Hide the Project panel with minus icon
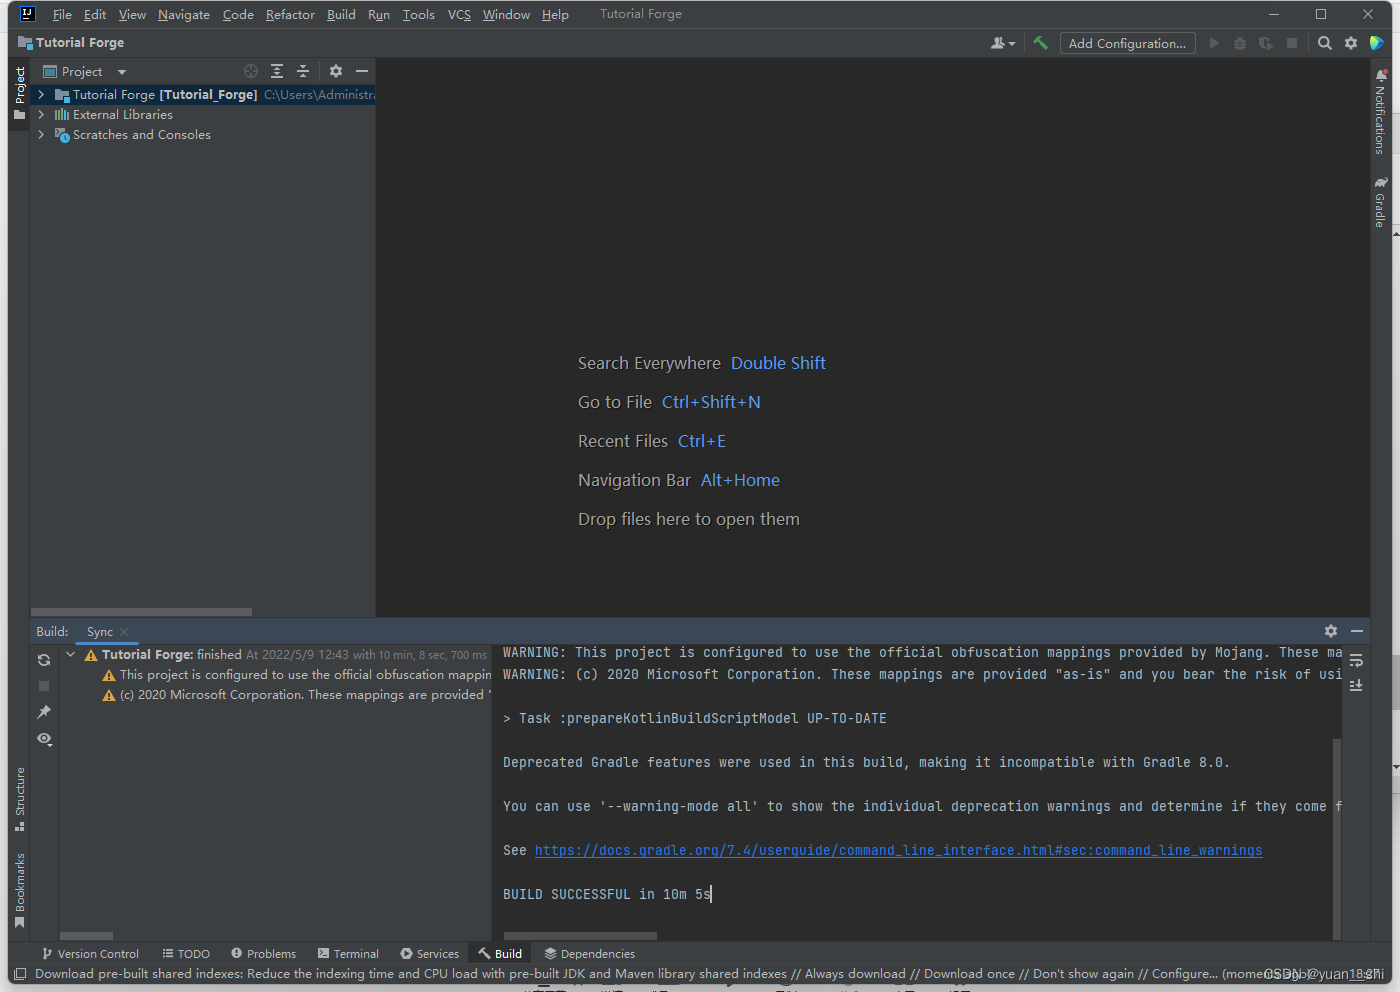This screenshot has width=1400, height=992. tap(362, 71)
